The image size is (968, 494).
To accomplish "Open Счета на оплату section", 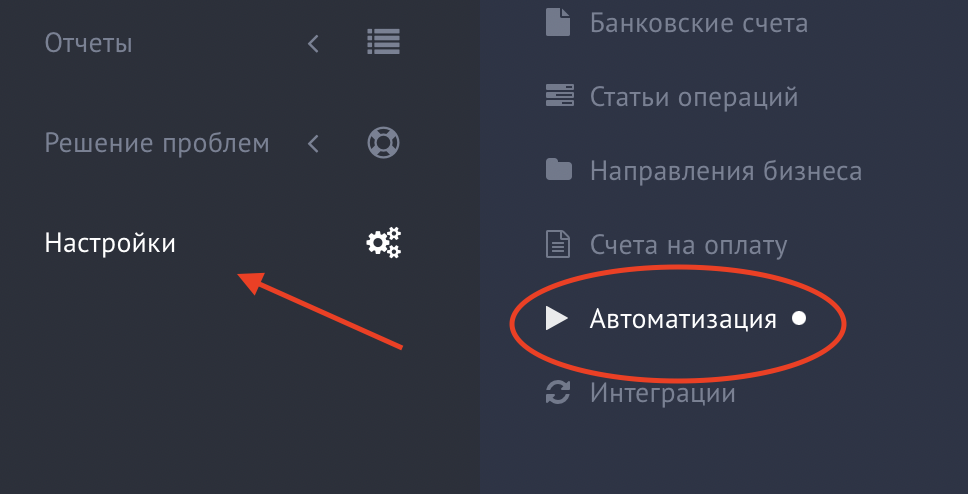I will coord(688,245).
